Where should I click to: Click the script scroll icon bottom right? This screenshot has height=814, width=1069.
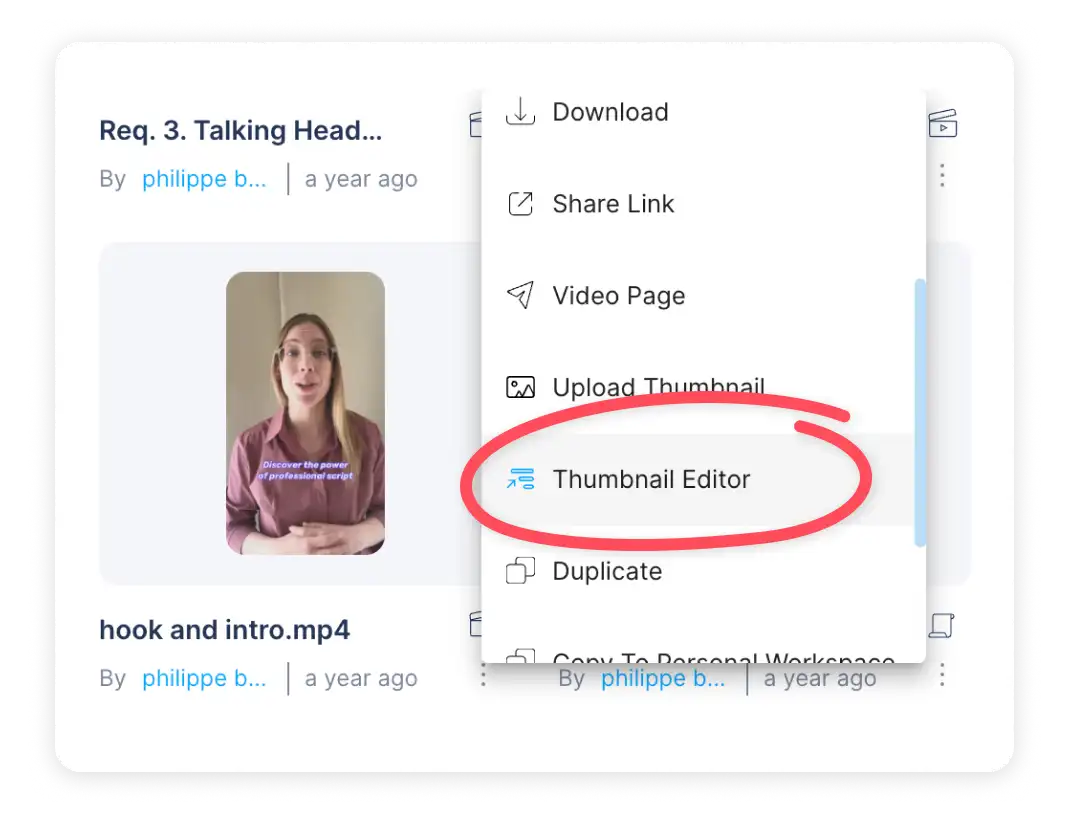point(942,625)
